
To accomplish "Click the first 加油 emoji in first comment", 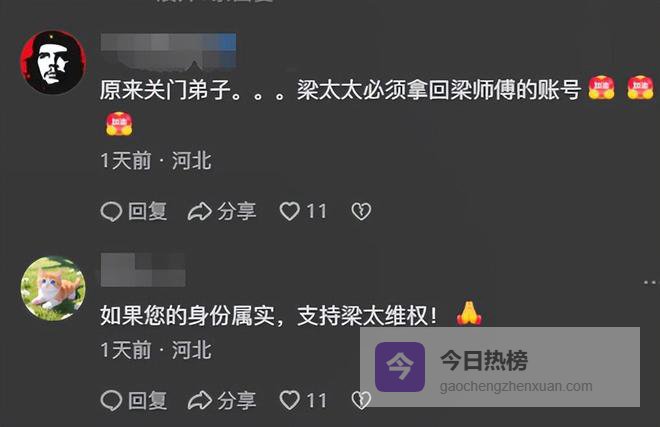I will [x=601, y=88].
